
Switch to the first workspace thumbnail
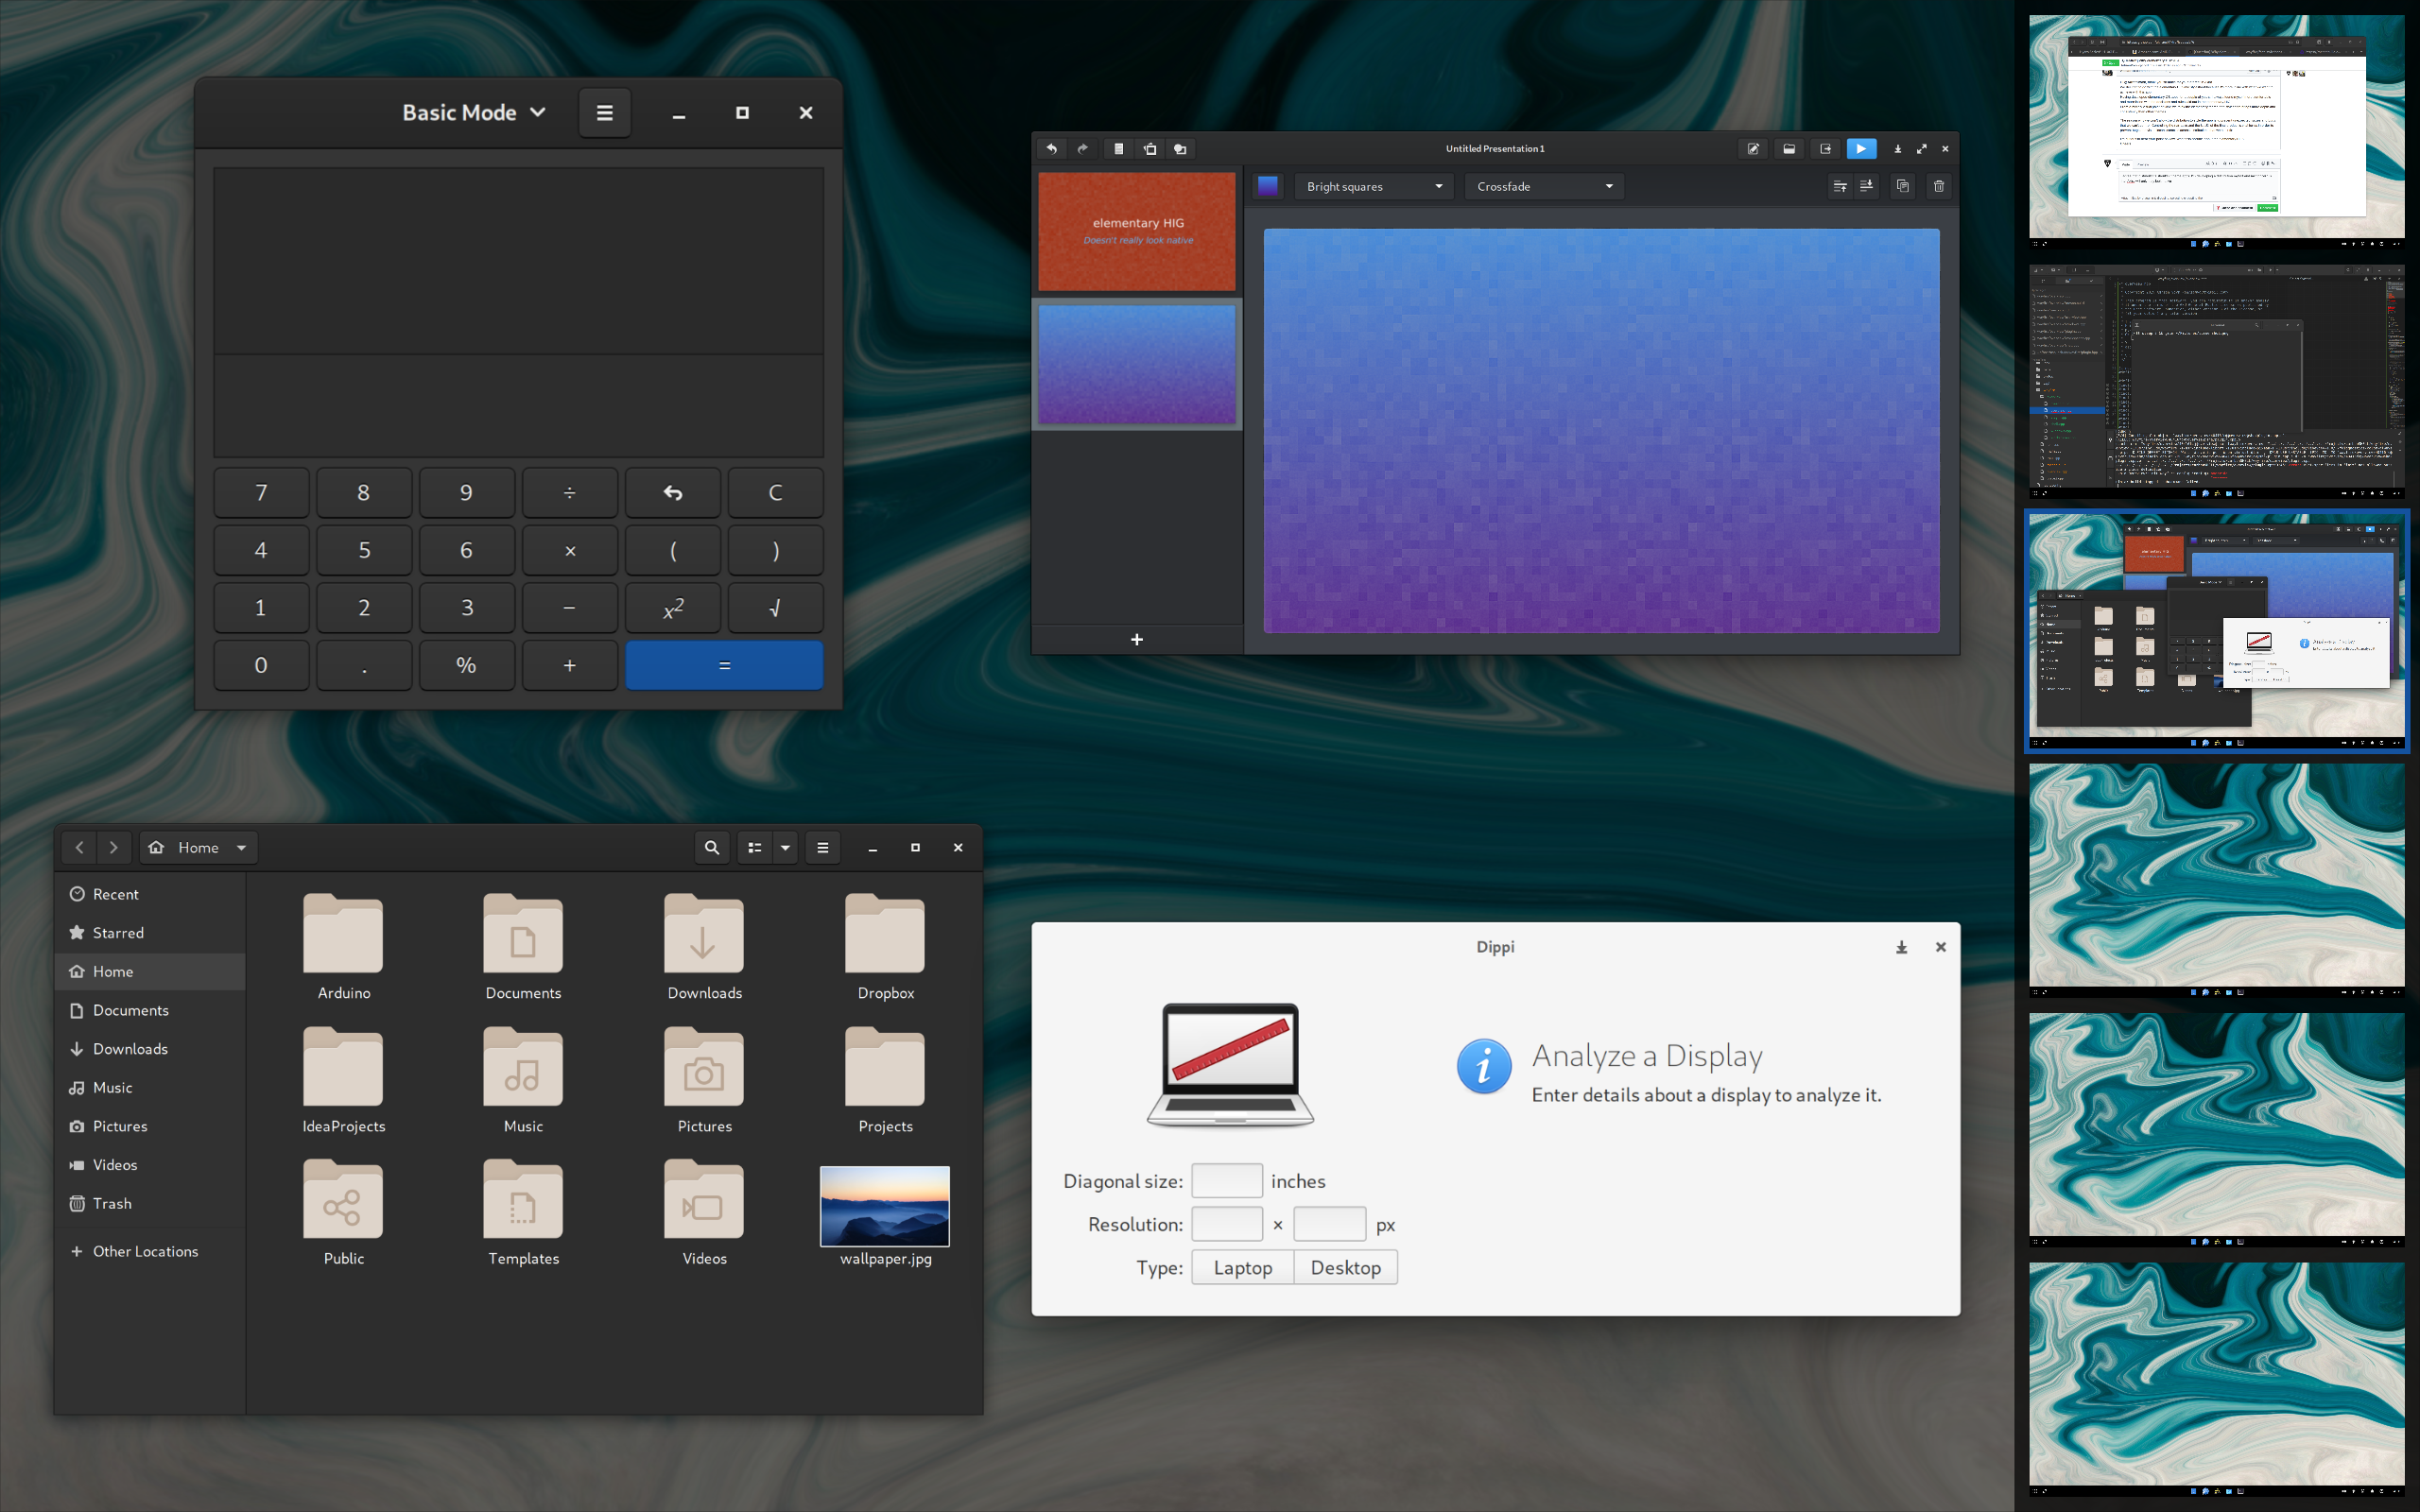pos(2217,131)
